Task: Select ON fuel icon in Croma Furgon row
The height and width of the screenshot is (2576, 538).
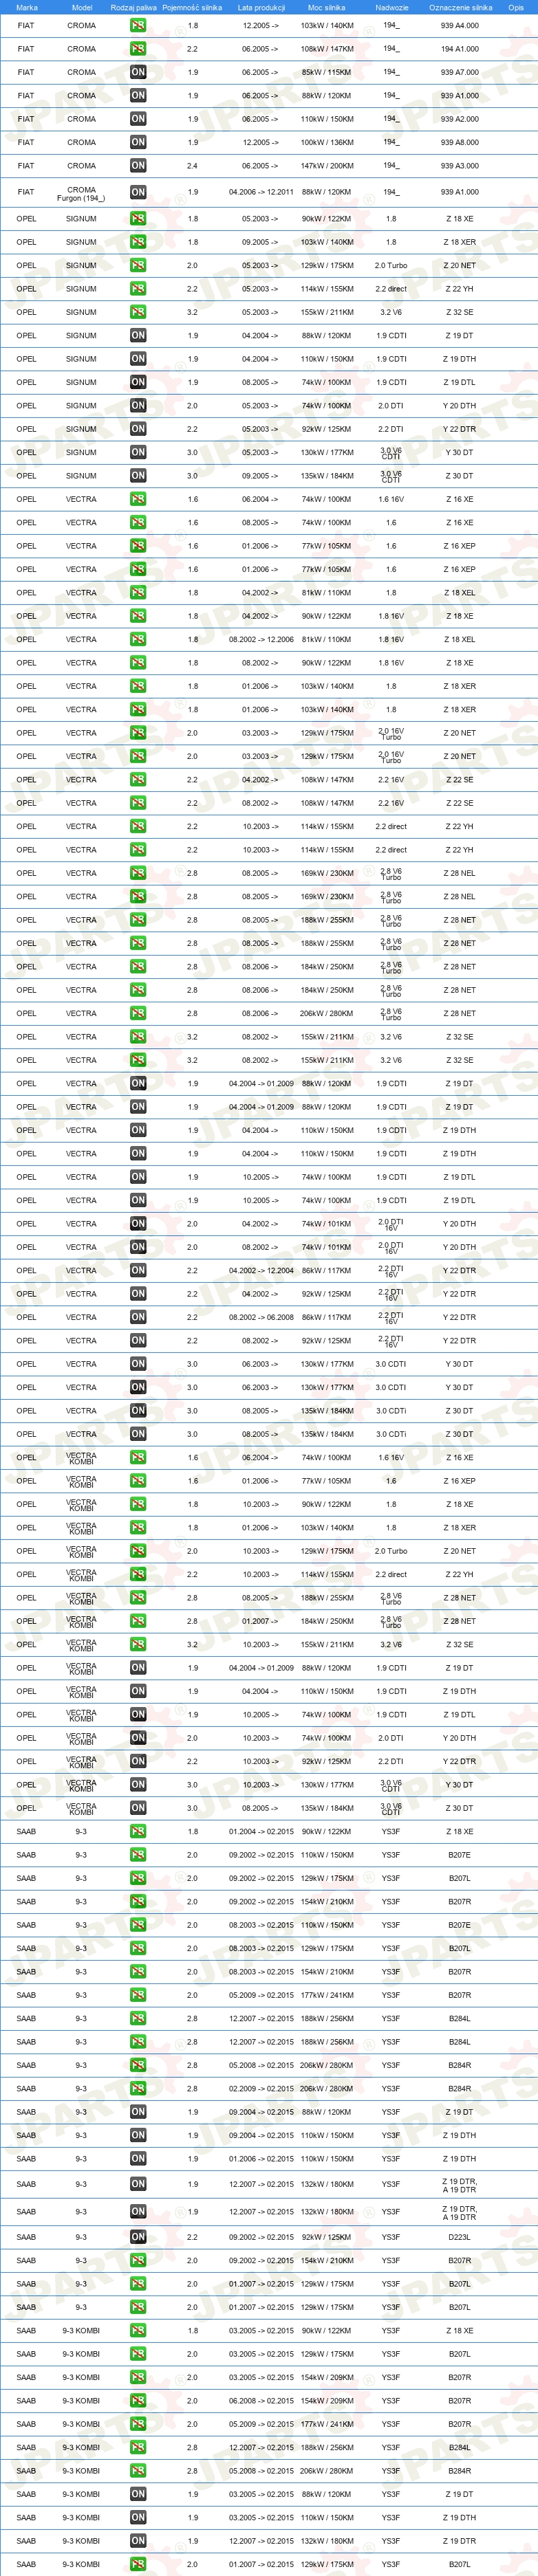Action: pyautogui.click(x=138, y=192)
